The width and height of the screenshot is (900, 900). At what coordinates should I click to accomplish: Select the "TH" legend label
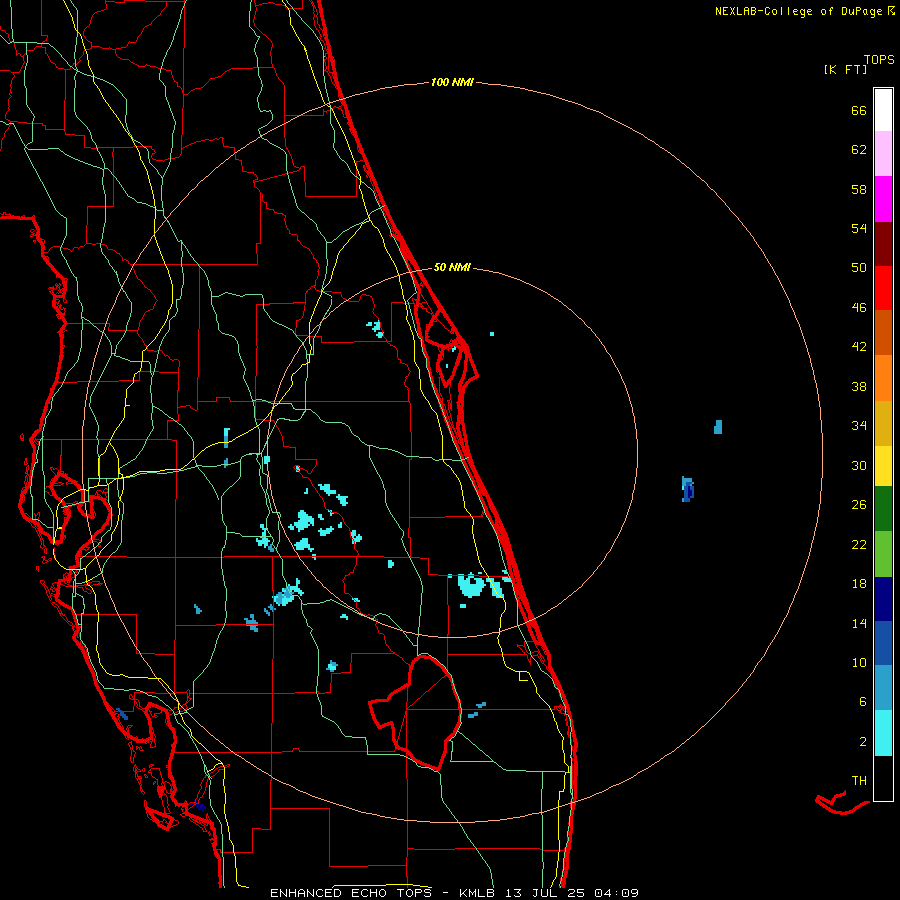[859, 781]
